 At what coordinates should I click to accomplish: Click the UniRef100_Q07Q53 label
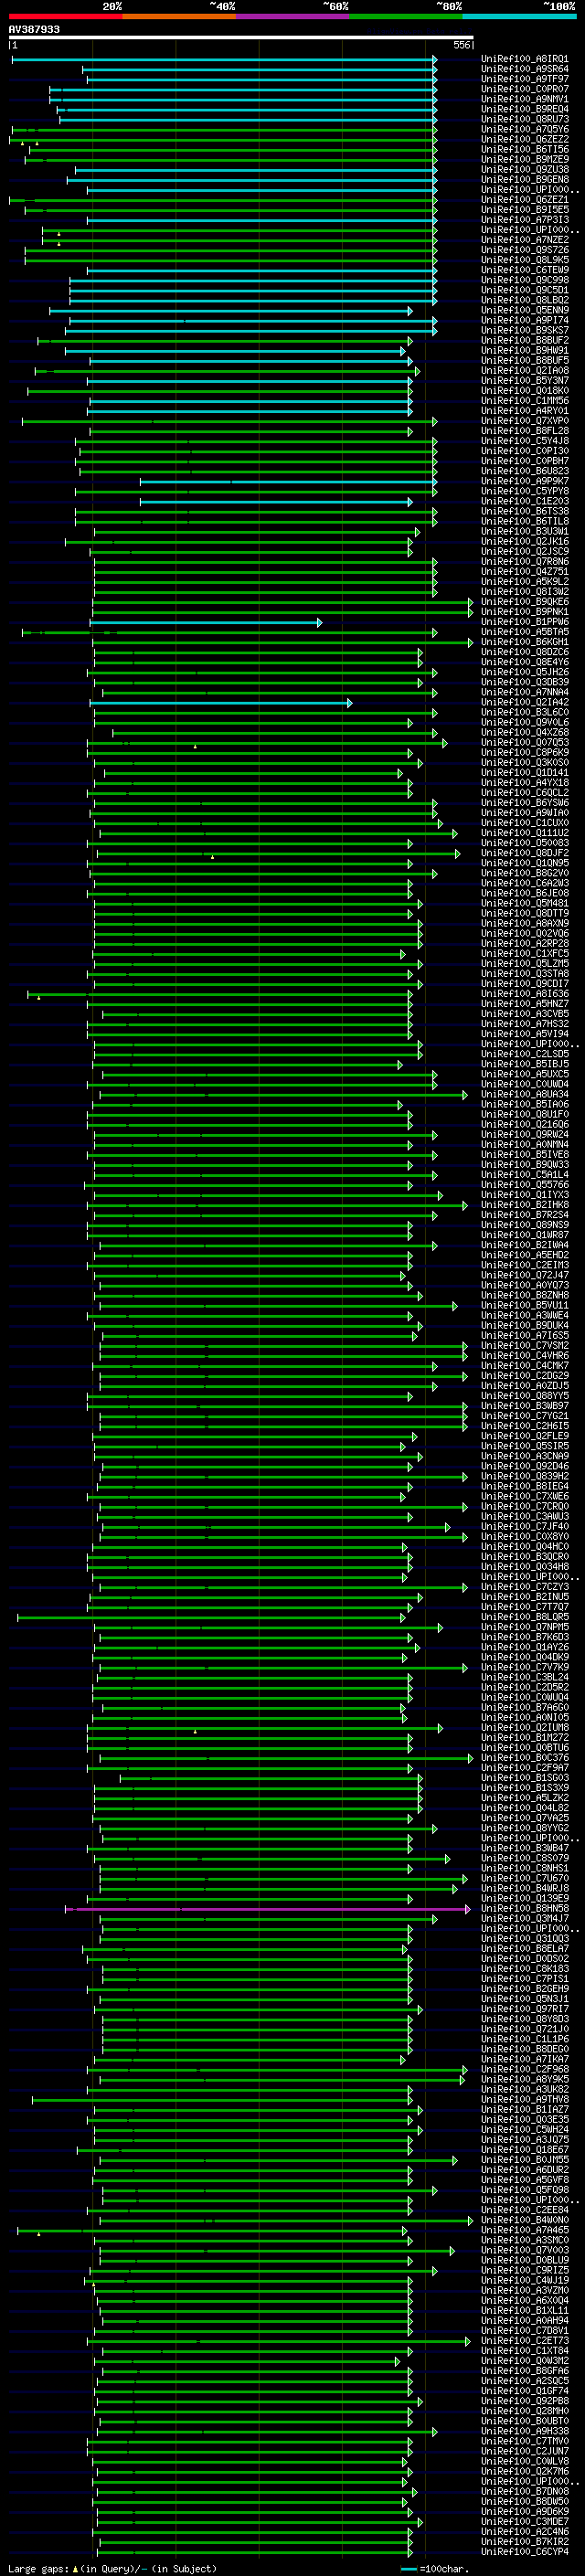pos(524,742)
